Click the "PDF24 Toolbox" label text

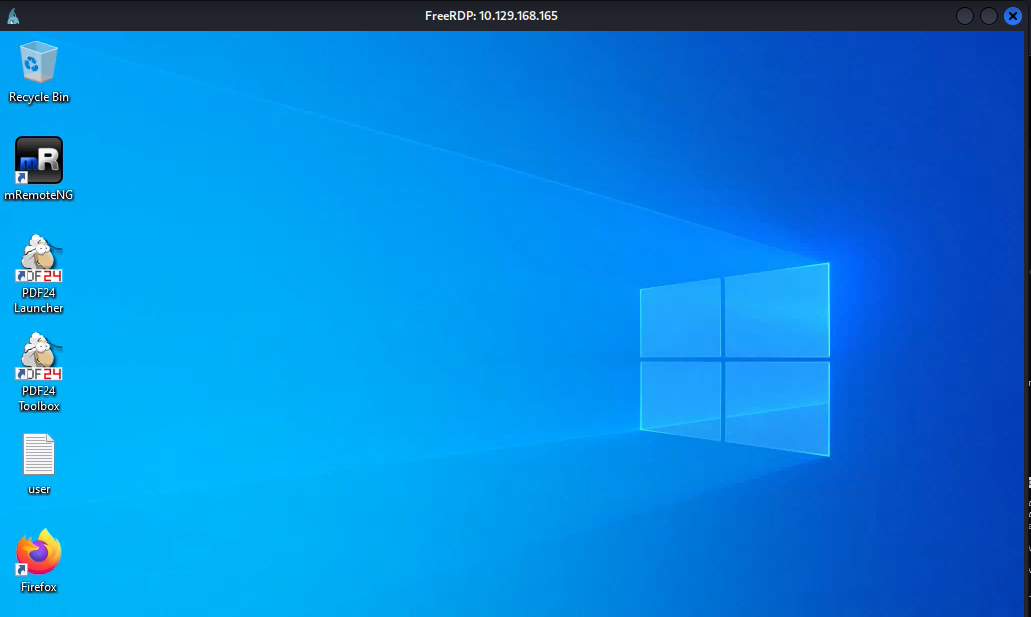(x=39, y=399)
